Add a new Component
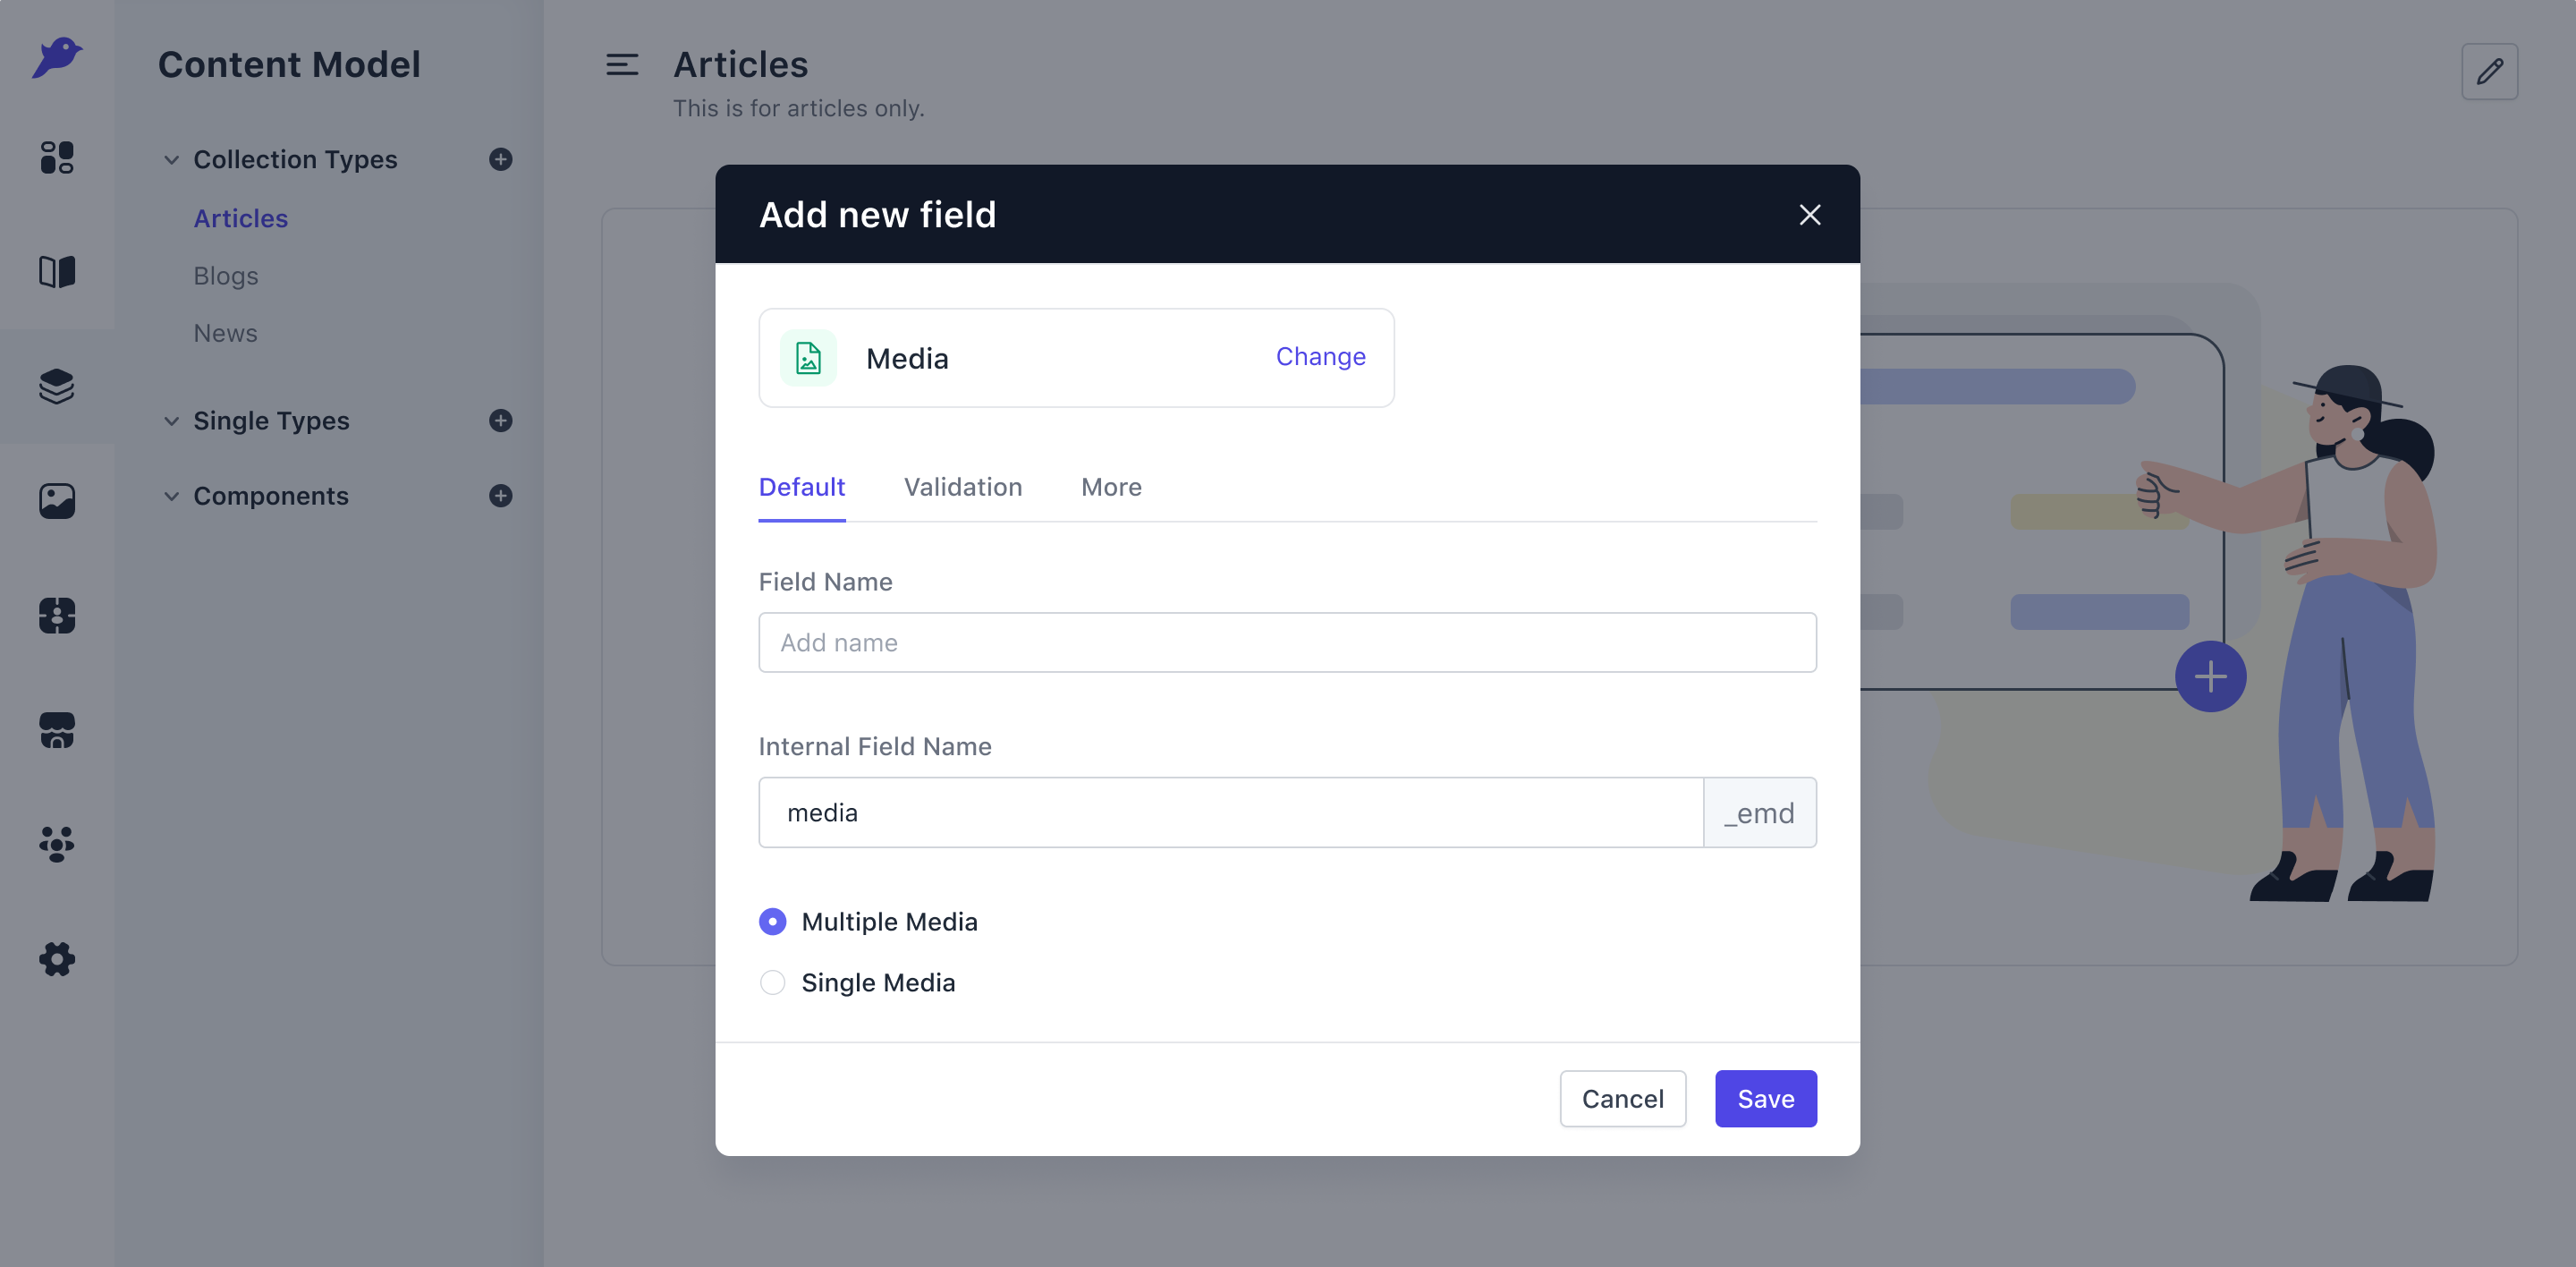 coord(501,496)
